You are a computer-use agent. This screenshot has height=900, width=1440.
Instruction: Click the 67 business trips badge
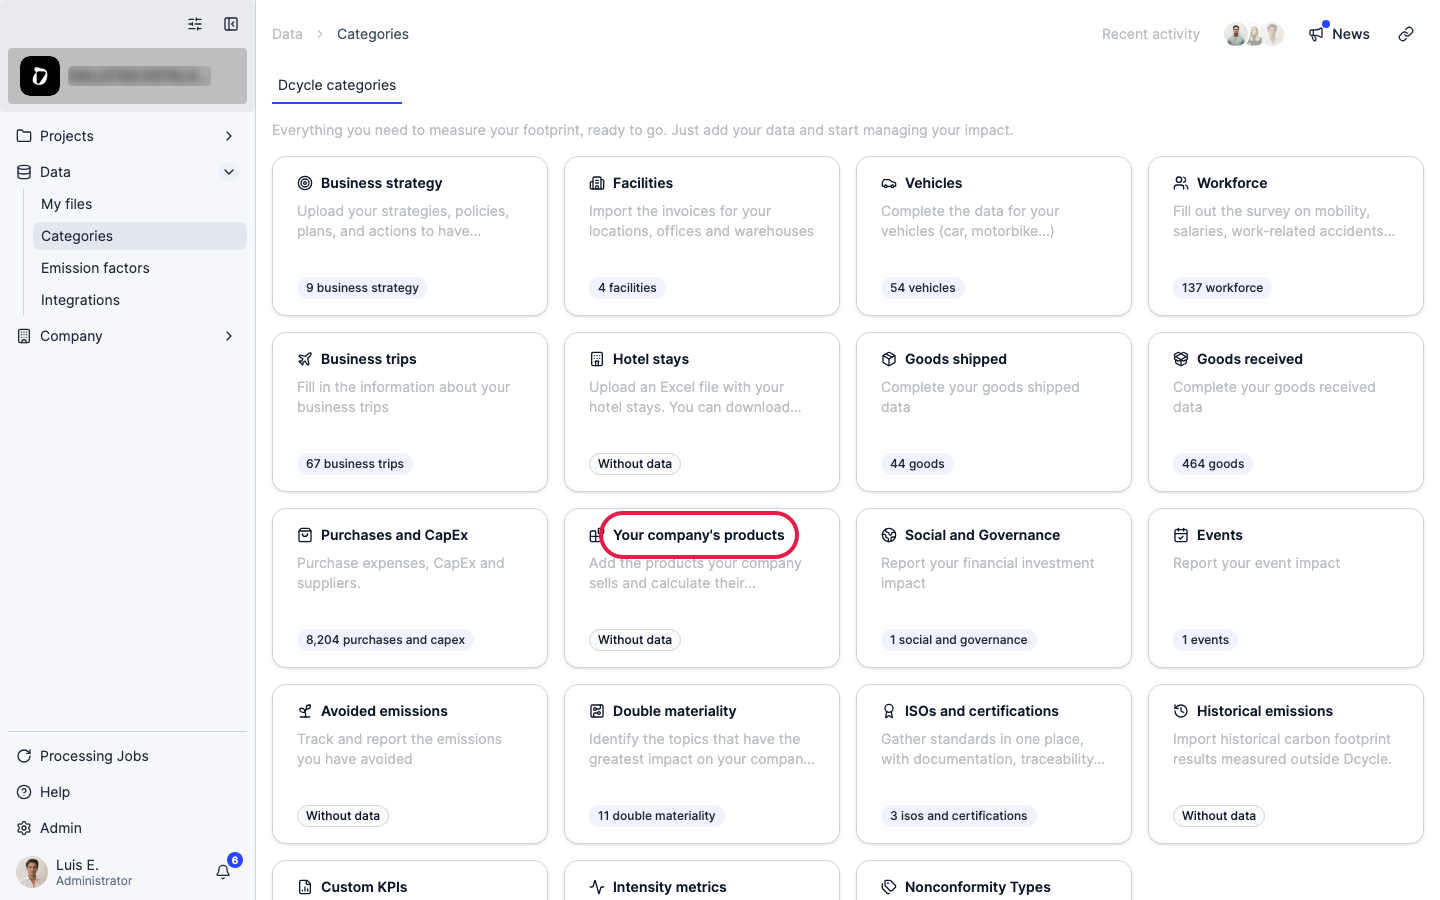pos(355,464)
